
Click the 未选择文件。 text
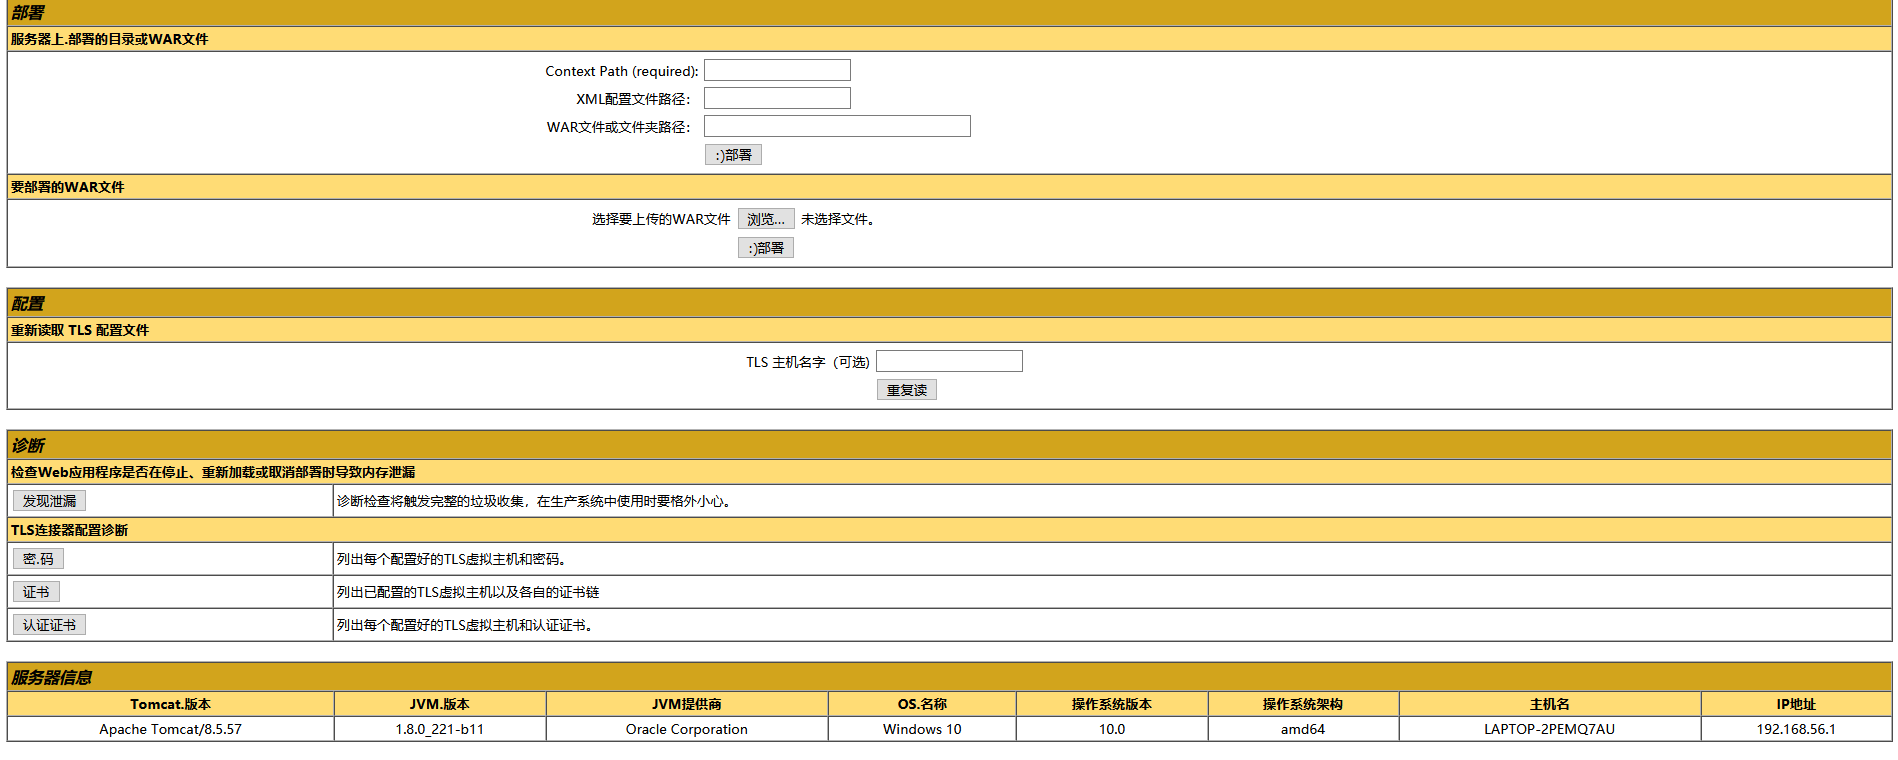click(838, 219)
